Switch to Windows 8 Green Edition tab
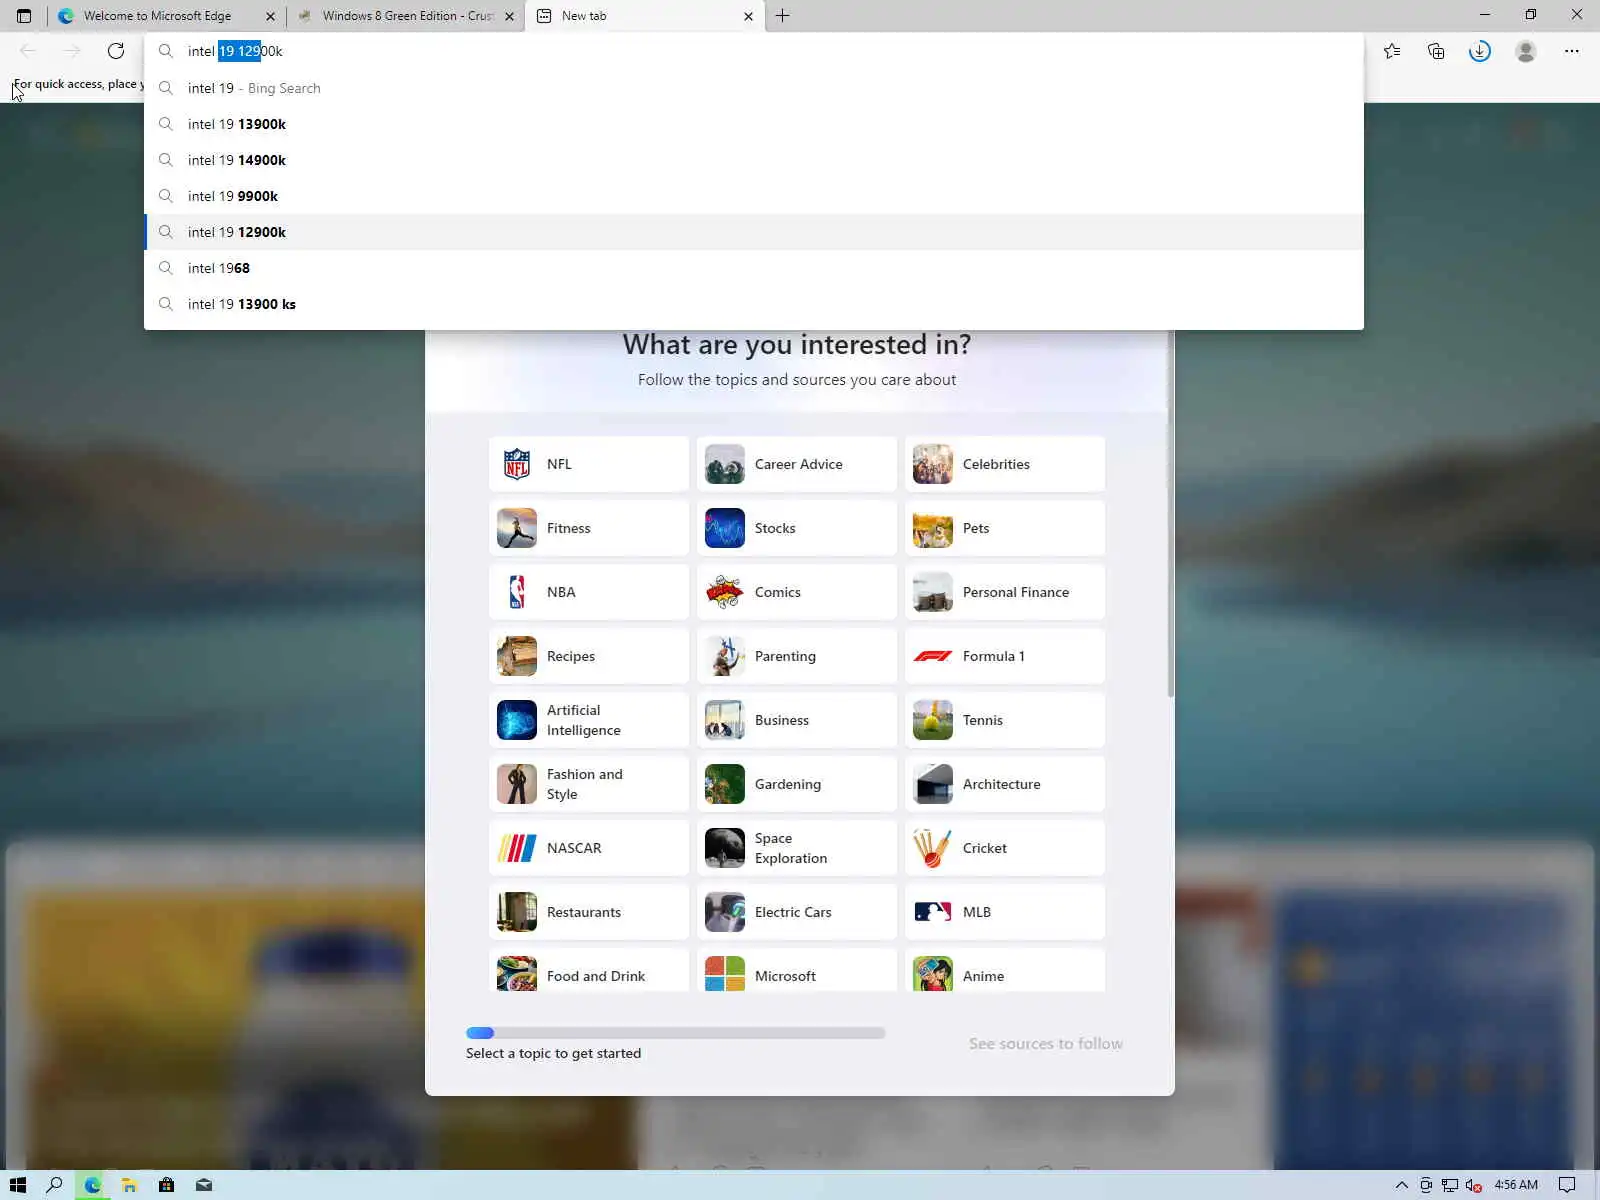The image size is (1600, 1200). [x=406, y=16]
